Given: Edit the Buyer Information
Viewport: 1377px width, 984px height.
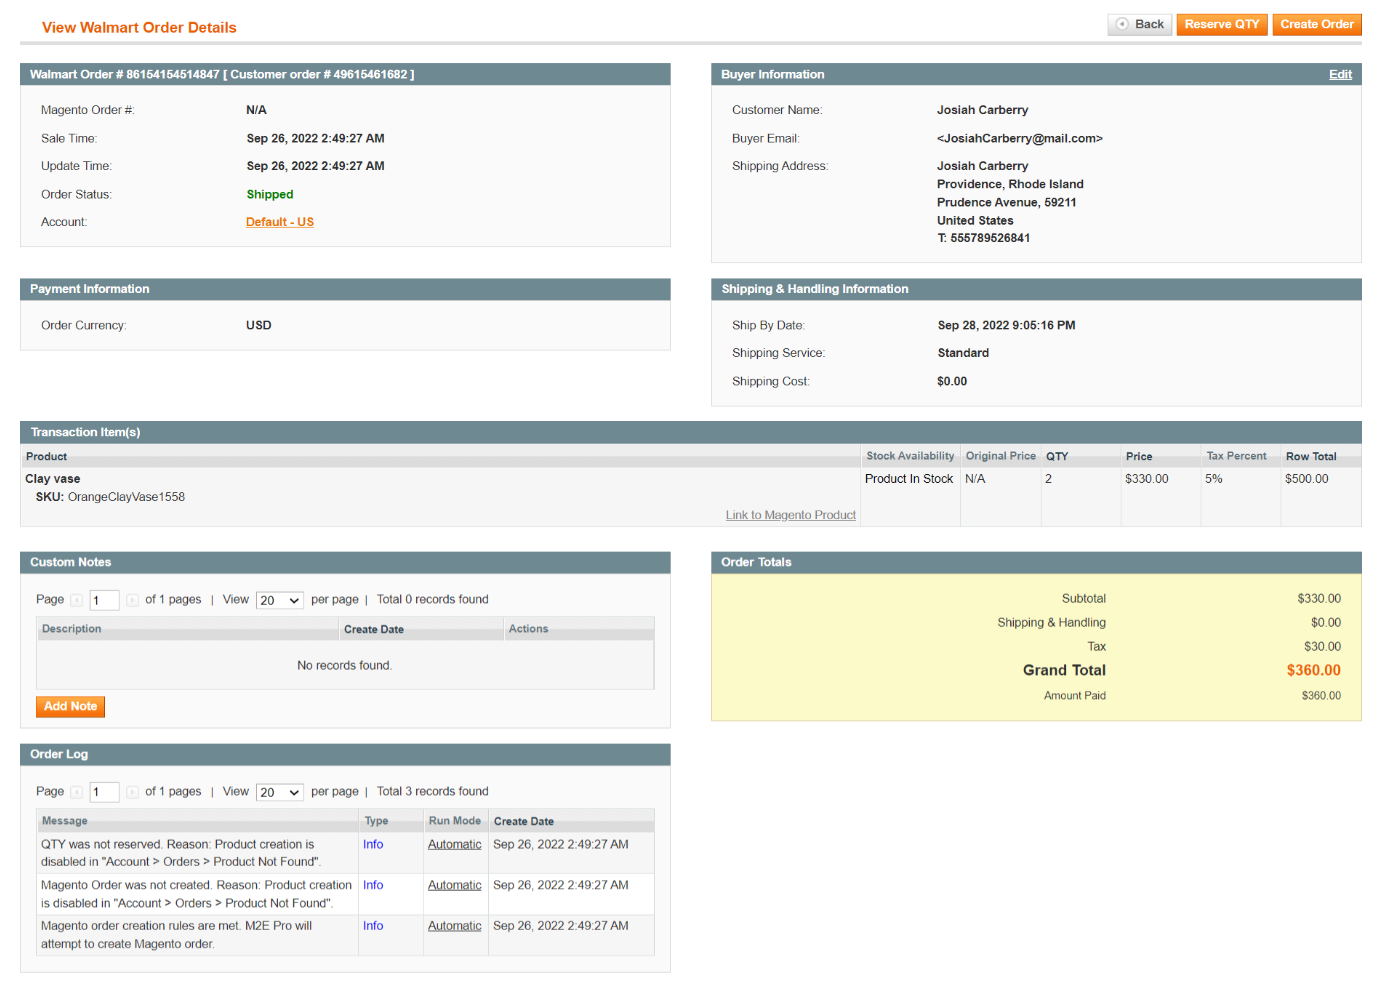Looking at the screenshot, I should [x=1340, y=74].
